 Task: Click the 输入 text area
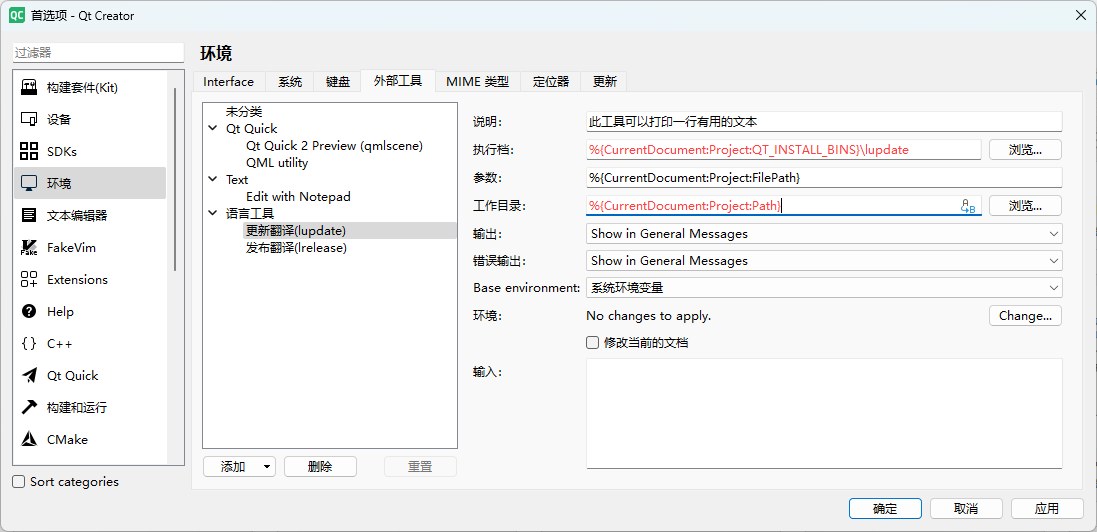824,413
